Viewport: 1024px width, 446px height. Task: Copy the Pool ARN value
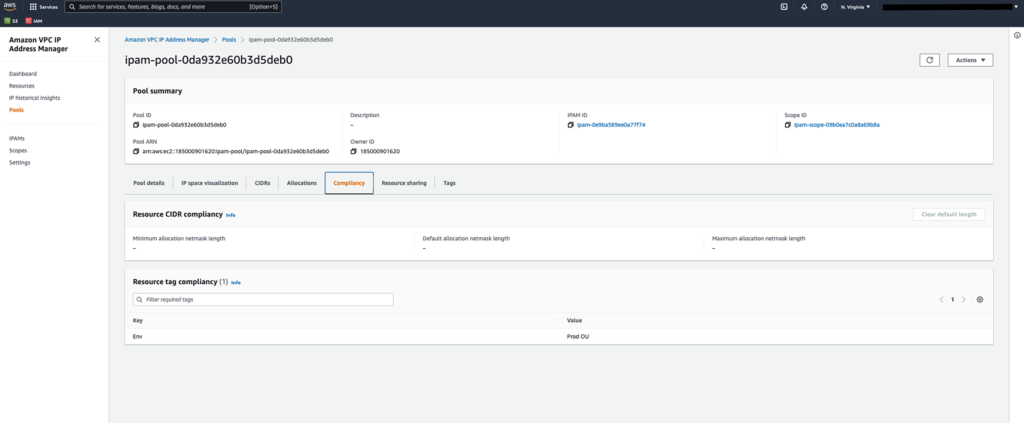[136, 151]
